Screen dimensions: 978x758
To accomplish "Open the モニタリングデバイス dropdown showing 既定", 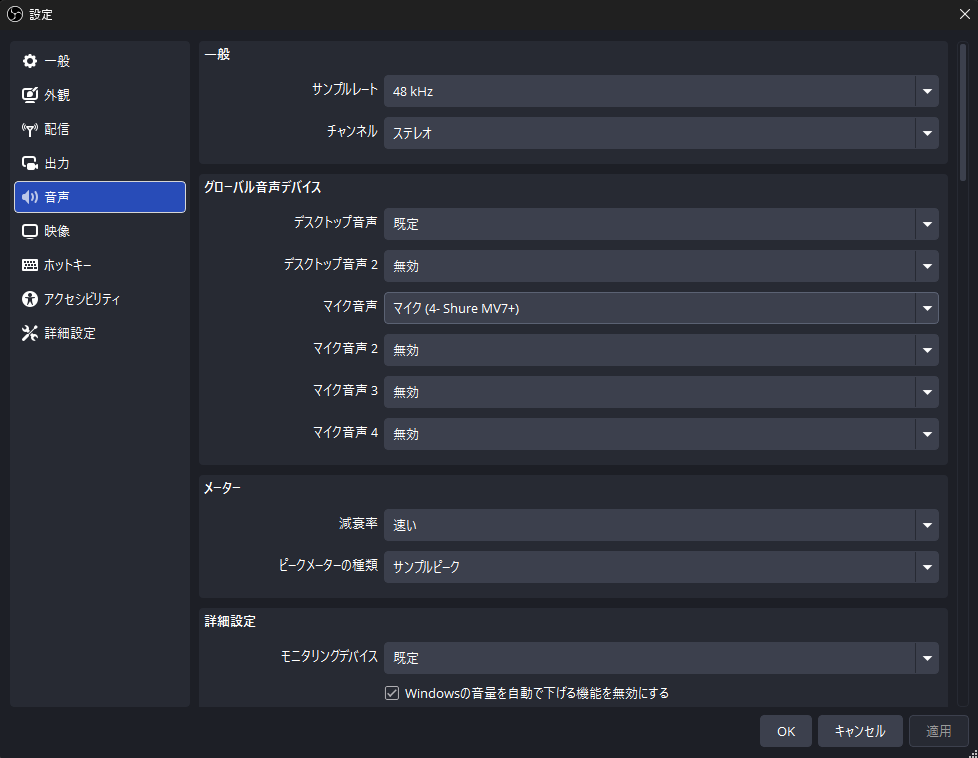I will 661,657.
